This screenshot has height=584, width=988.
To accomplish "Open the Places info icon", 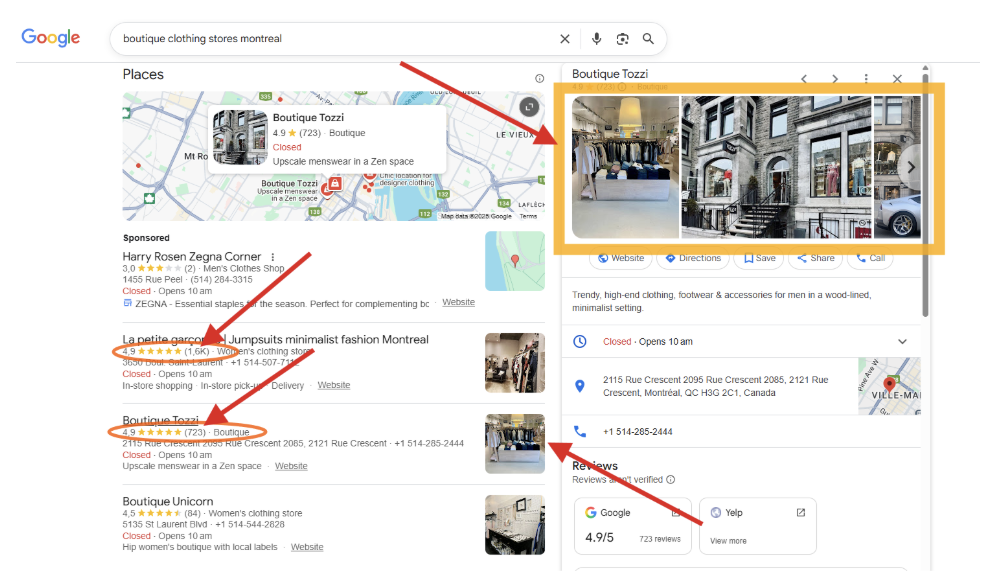I will click(540, 78).
